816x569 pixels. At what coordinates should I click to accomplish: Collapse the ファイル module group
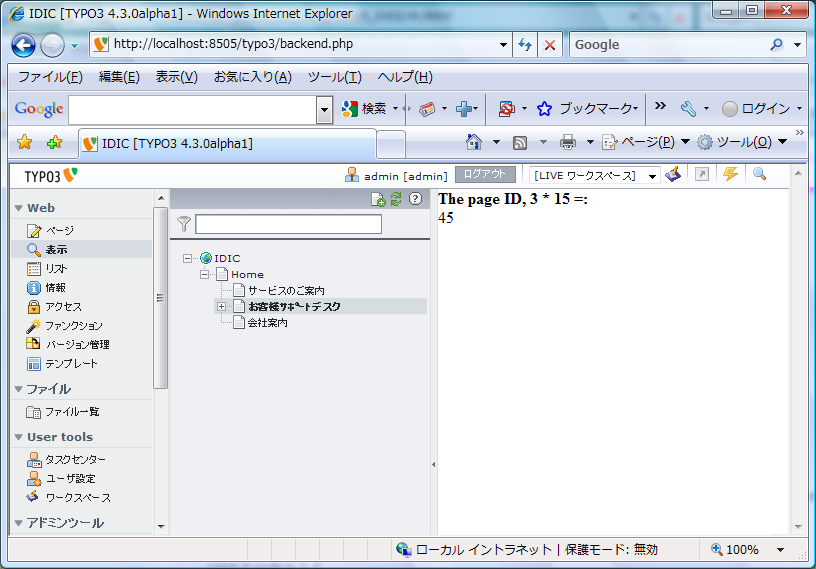pos(19,389)
